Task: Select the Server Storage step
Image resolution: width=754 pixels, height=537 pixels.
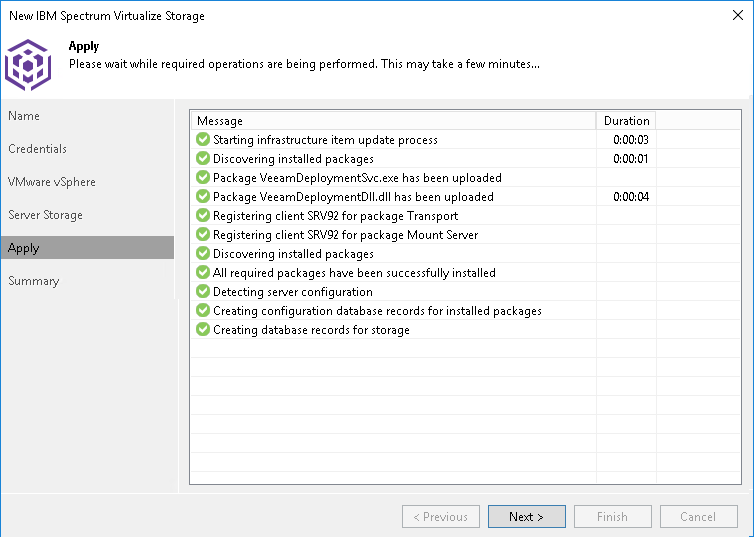Action: [46, 215]
